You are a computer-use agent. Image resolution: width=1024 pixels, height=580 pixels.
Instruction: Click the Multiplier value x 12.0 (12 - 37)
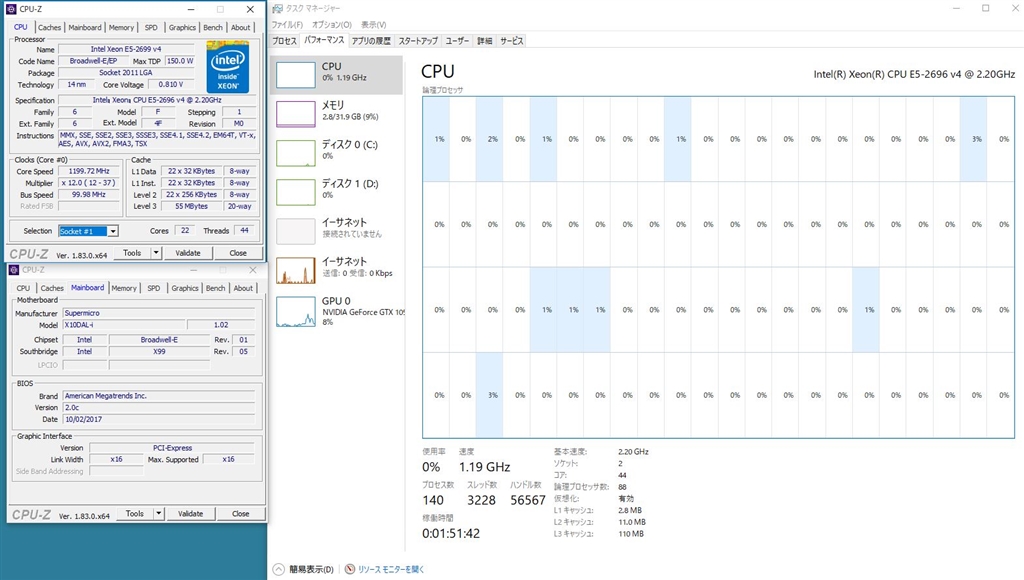[x=89, y=183]
